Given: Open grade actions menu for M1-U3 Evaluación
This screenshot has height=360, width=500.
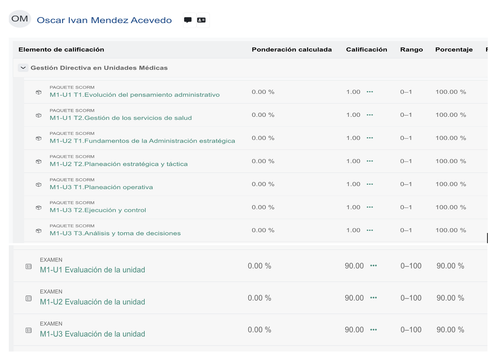Looking at the screenshot, I should click(x=373, y=330).
